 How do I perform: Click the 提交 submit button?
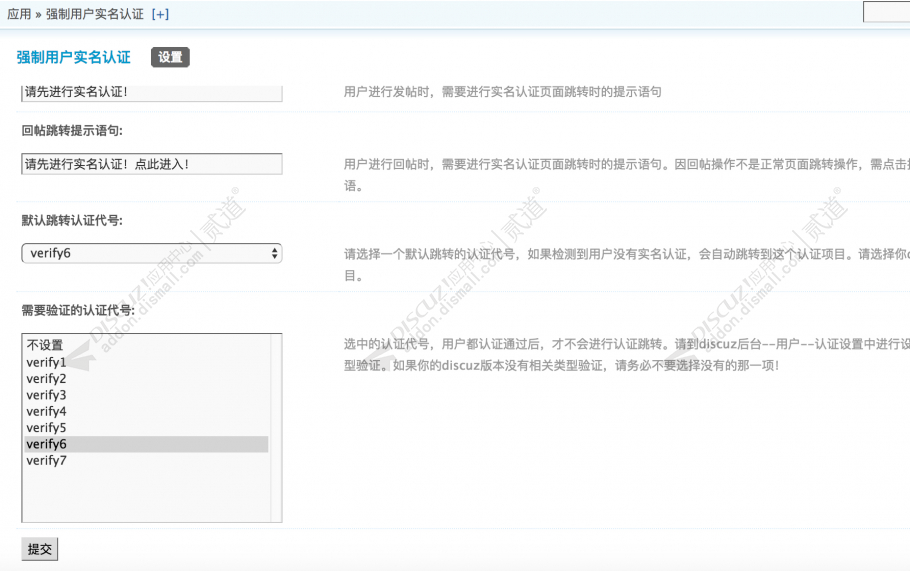pos(39,549)
